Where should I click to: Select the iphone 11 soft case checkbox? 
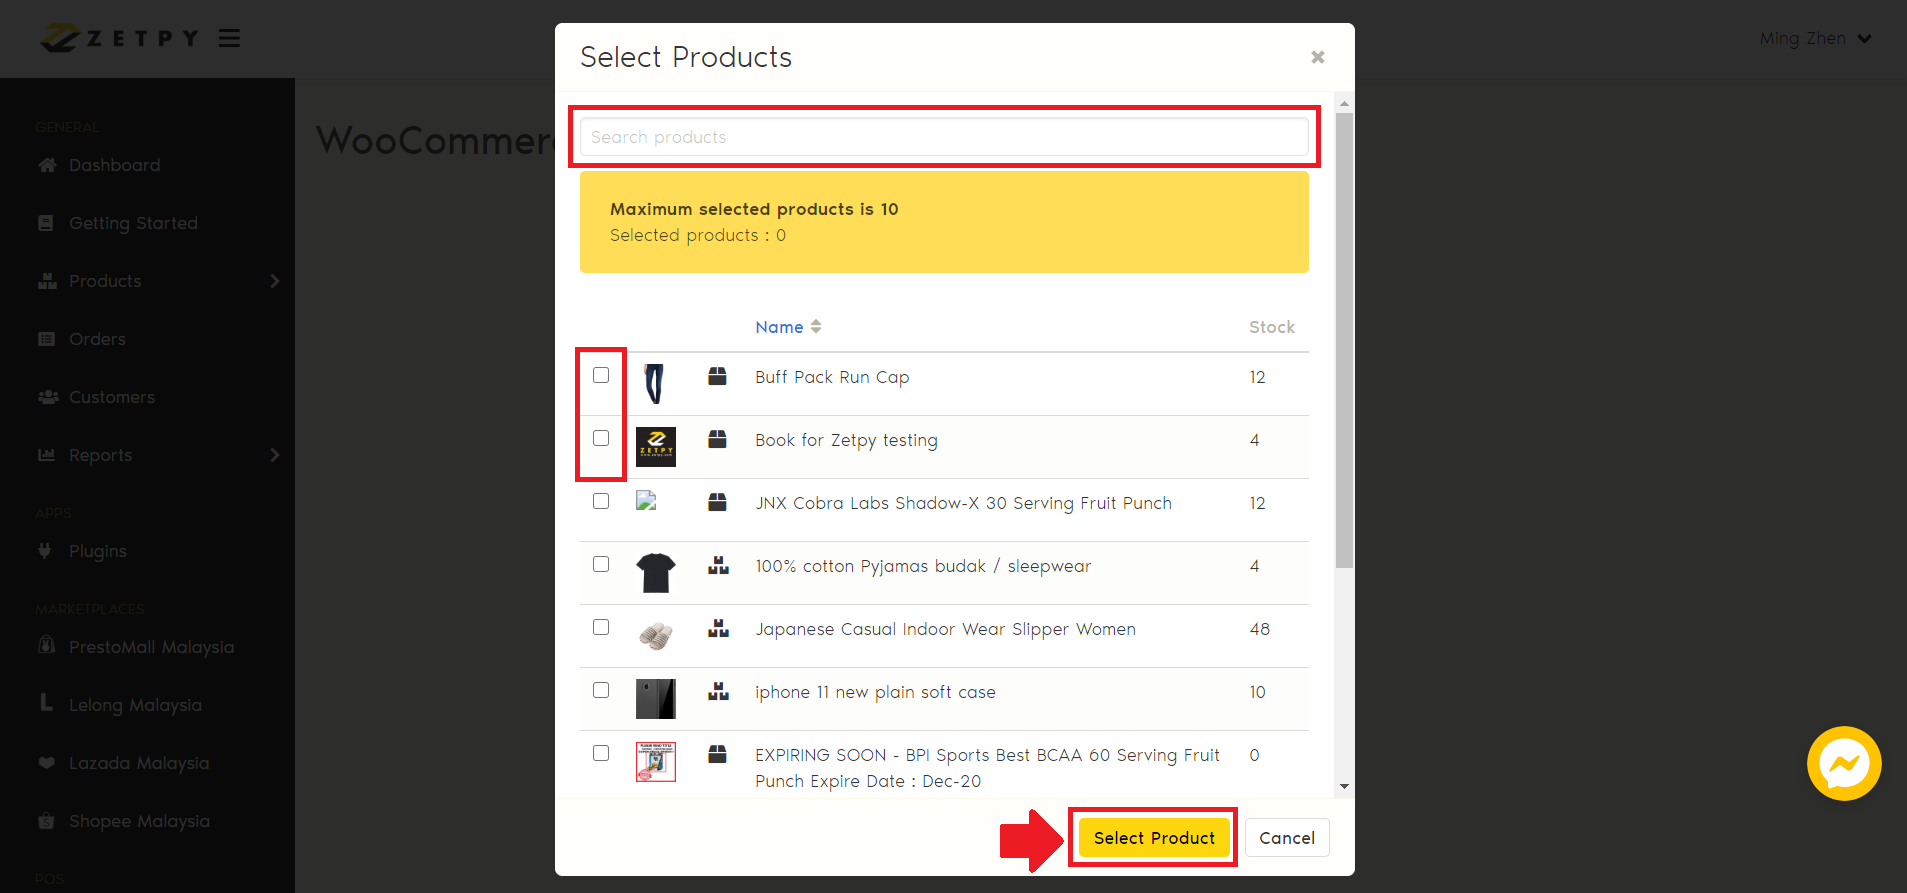click(601, 690)
